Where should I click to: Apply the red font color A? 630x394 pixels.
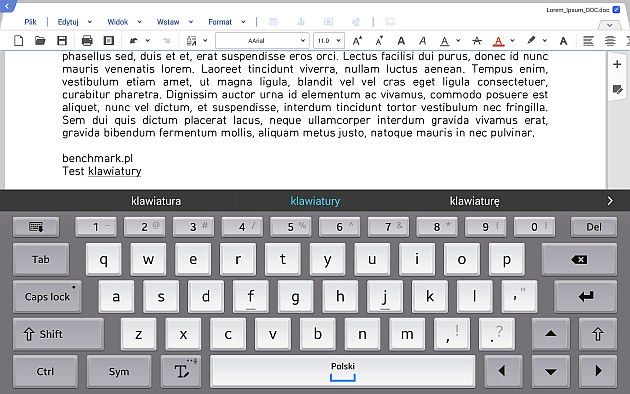coord(498,41)
